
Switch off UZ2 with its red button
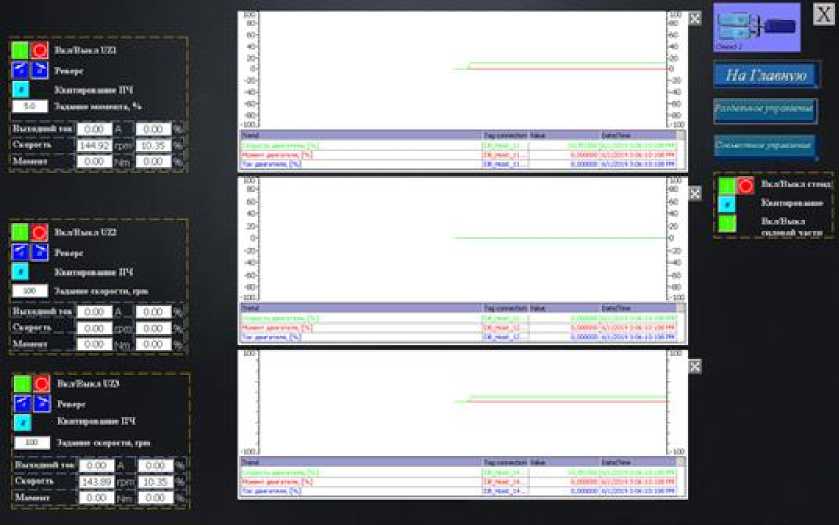39,232
